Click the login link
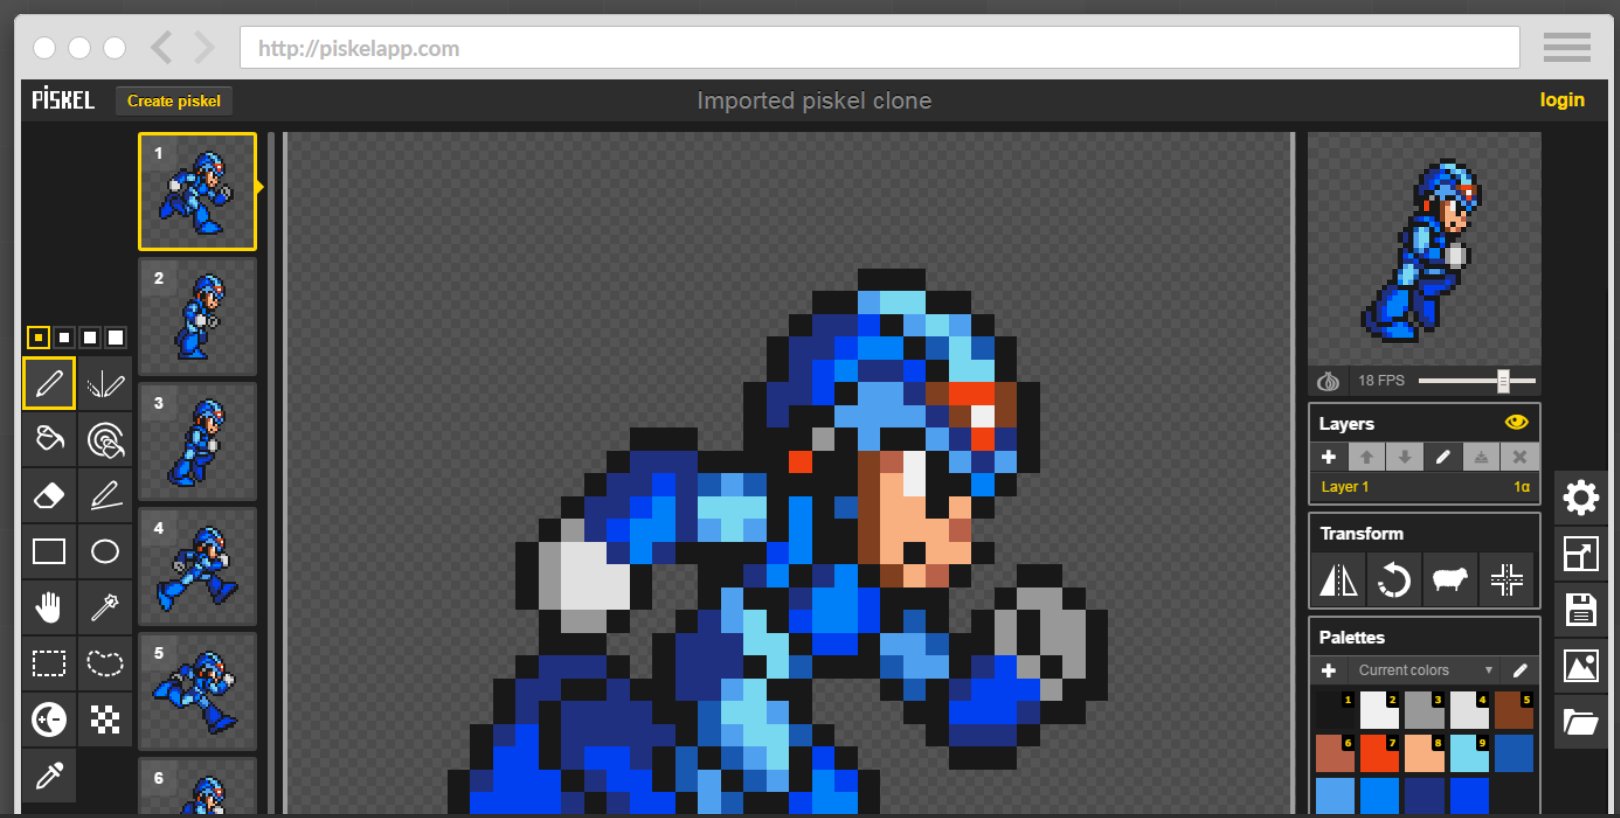The width and height of the screenshot is (1620, 818). [x=1562, y=100]
